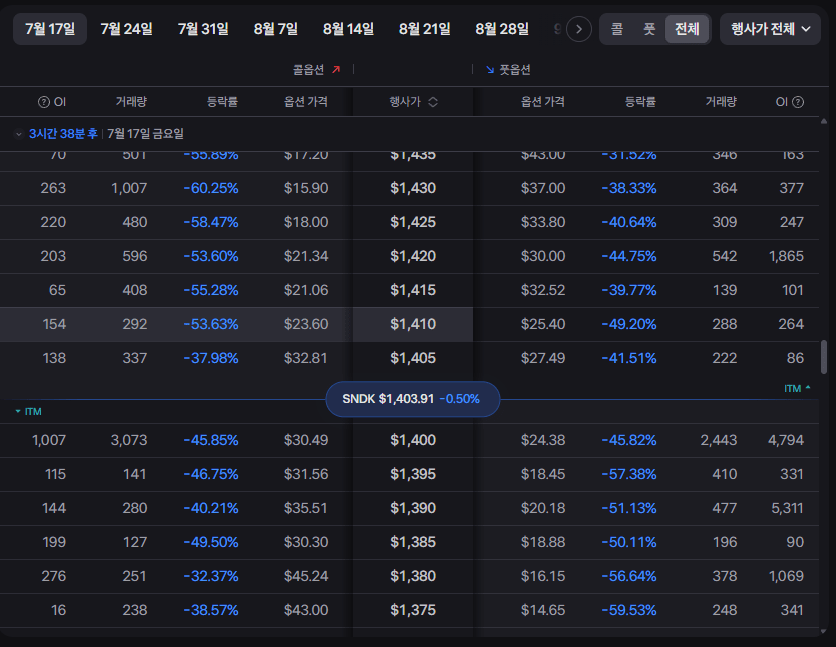Image resolution: width=836 pixels, height=647 pixels.
Task: Click the $23.60 call price at $1,410
Action: point(306,324)
